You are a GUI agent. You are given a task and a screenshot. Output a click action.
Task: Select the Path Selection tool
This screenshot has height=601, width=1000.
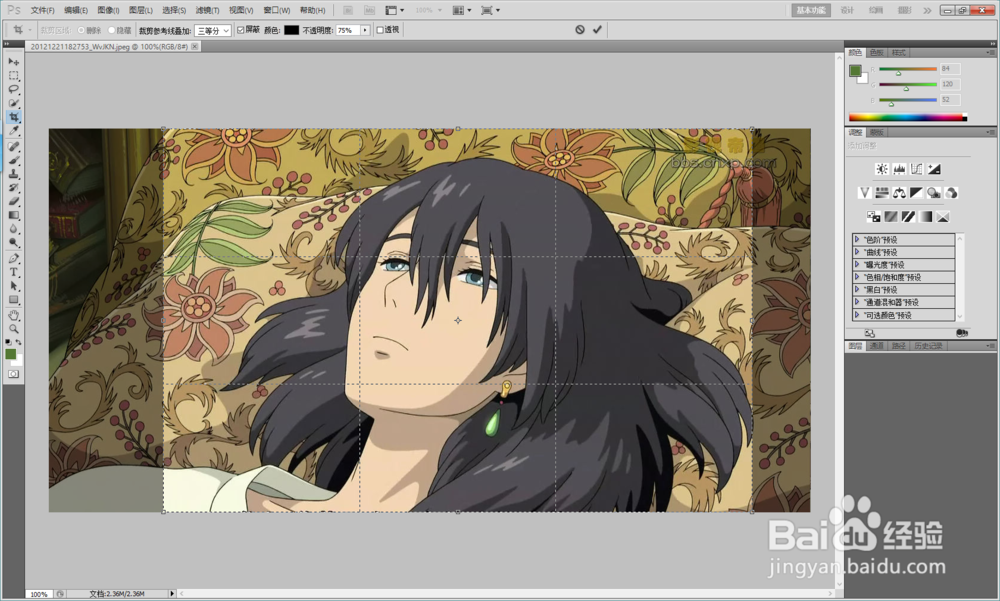(13, 286)
